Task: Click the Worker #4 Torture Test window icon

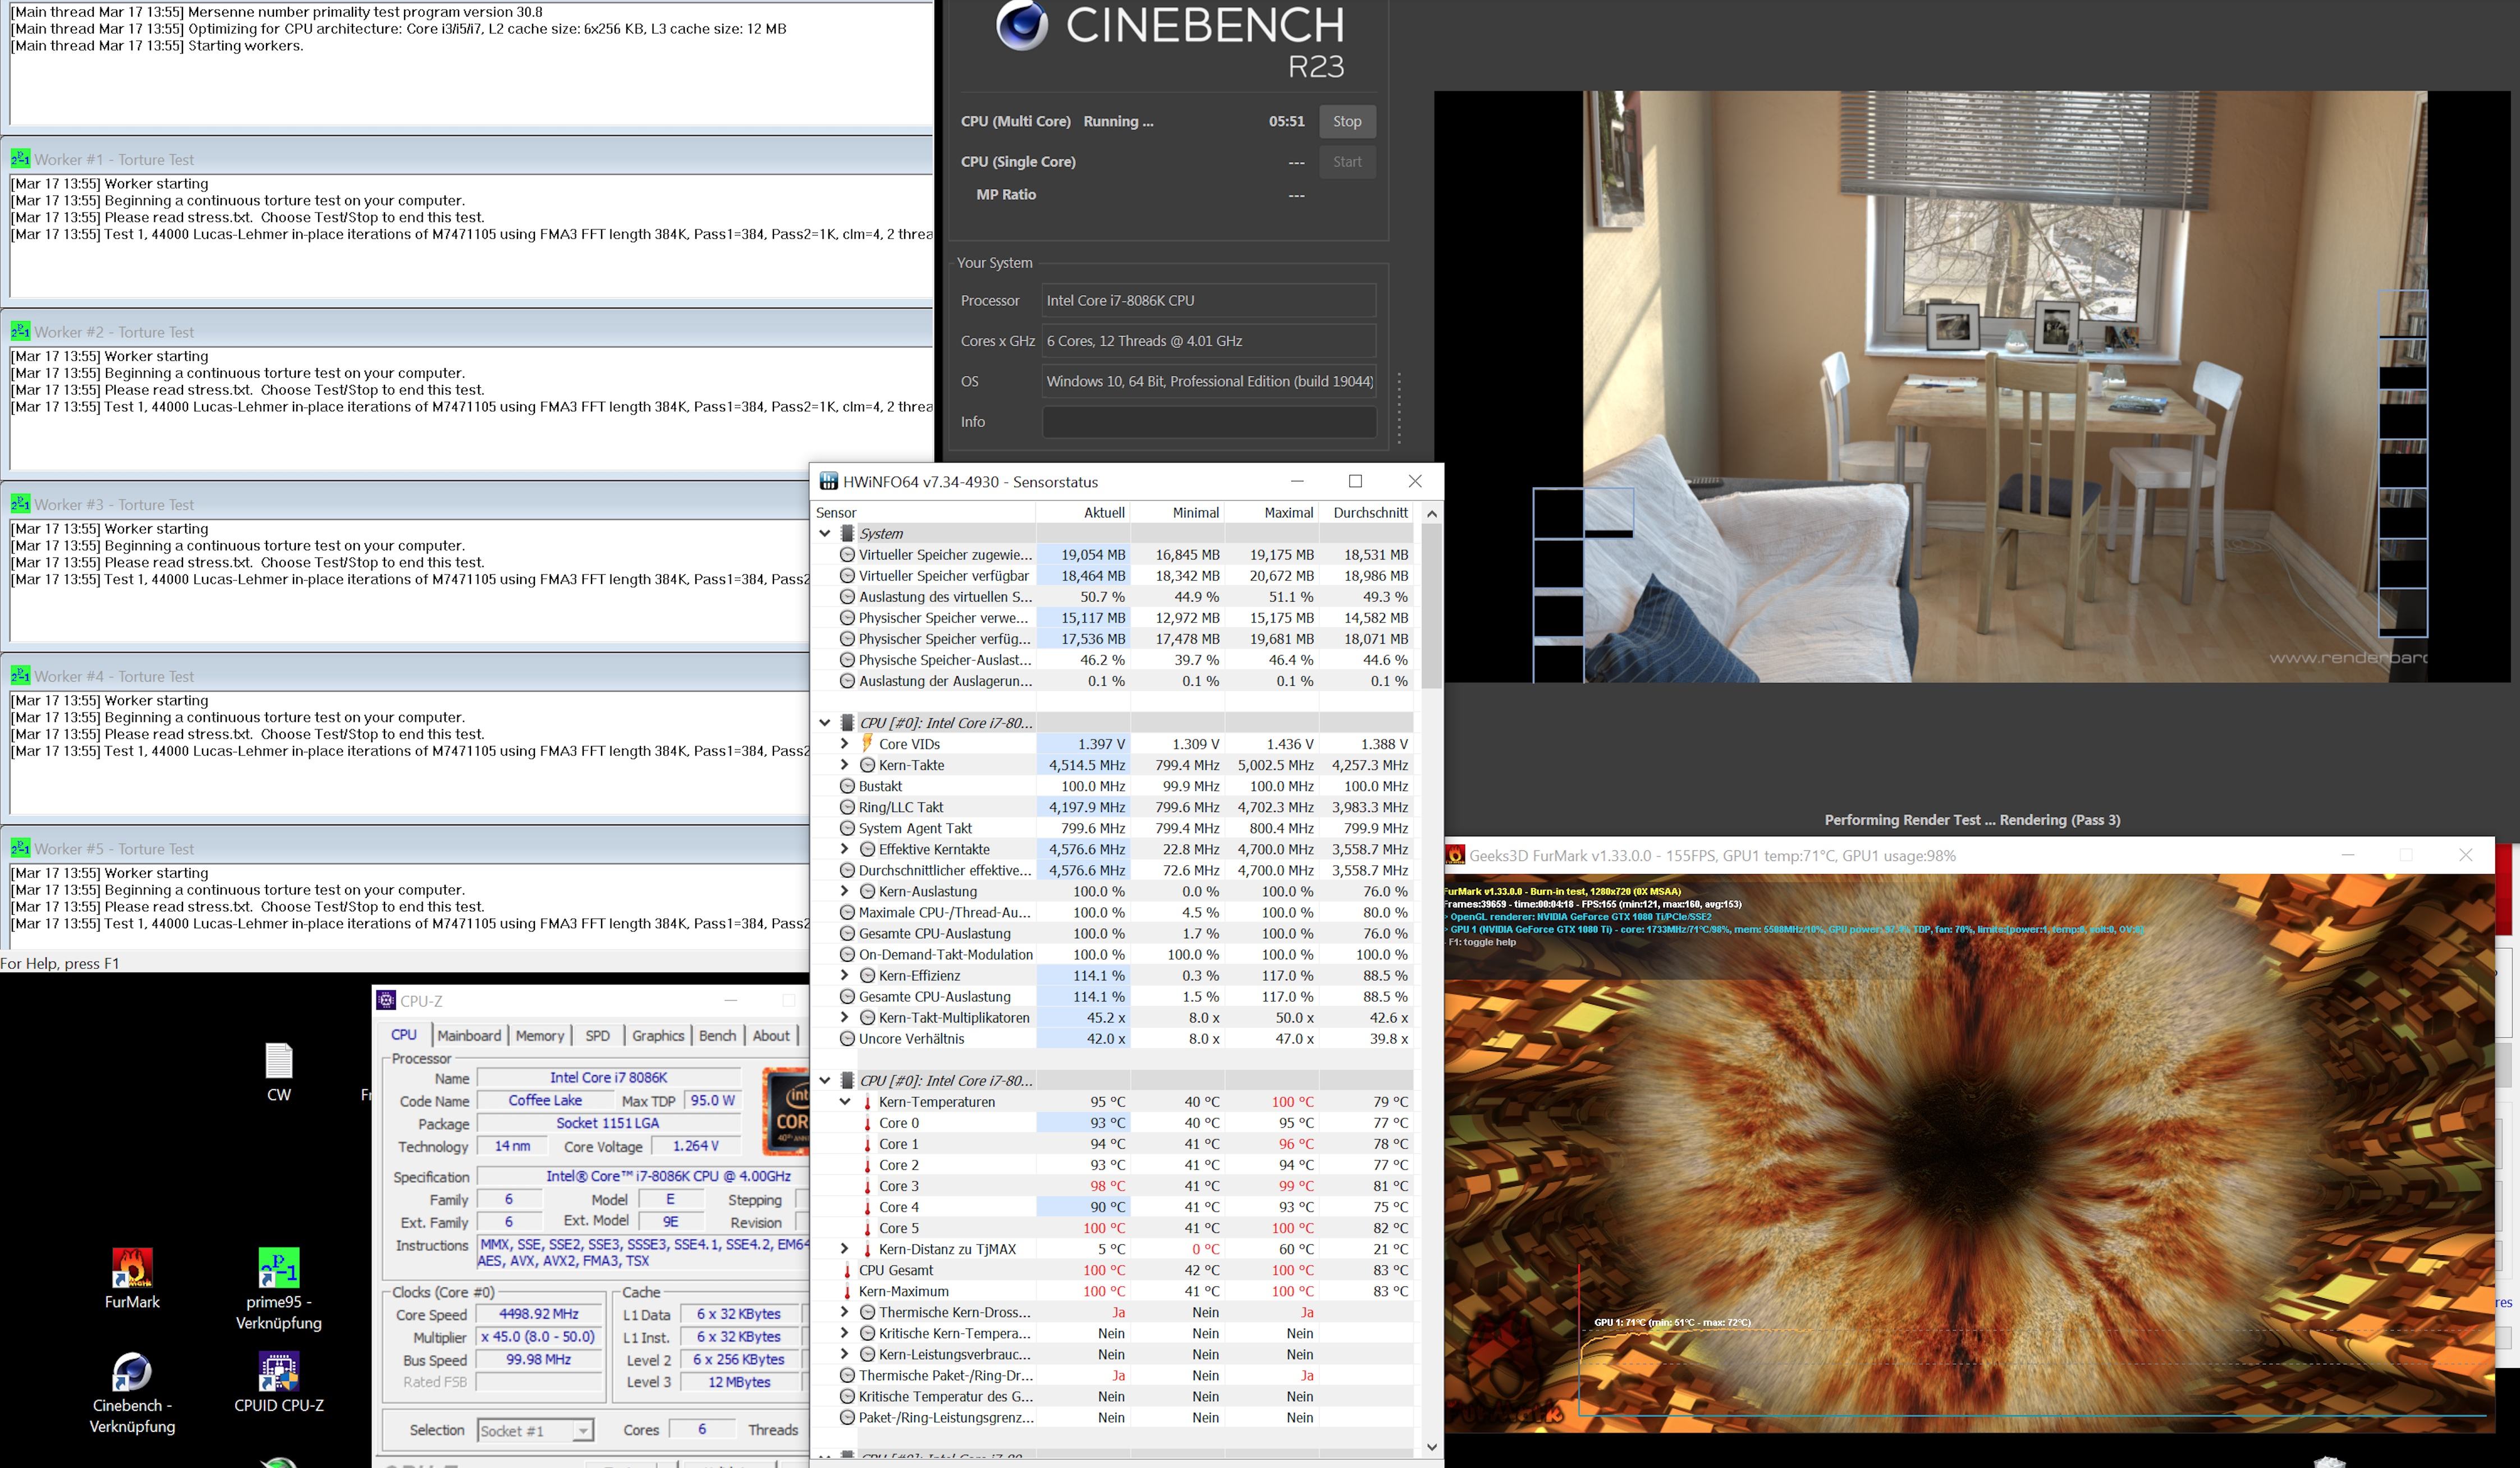Action: (20, 675)
